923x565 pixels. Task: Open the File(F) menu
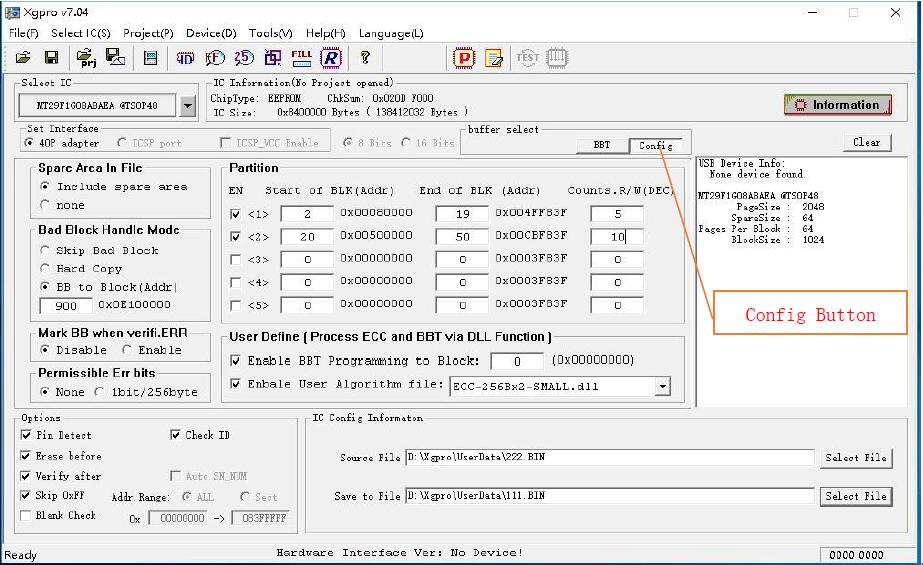(x=24, y=33)
